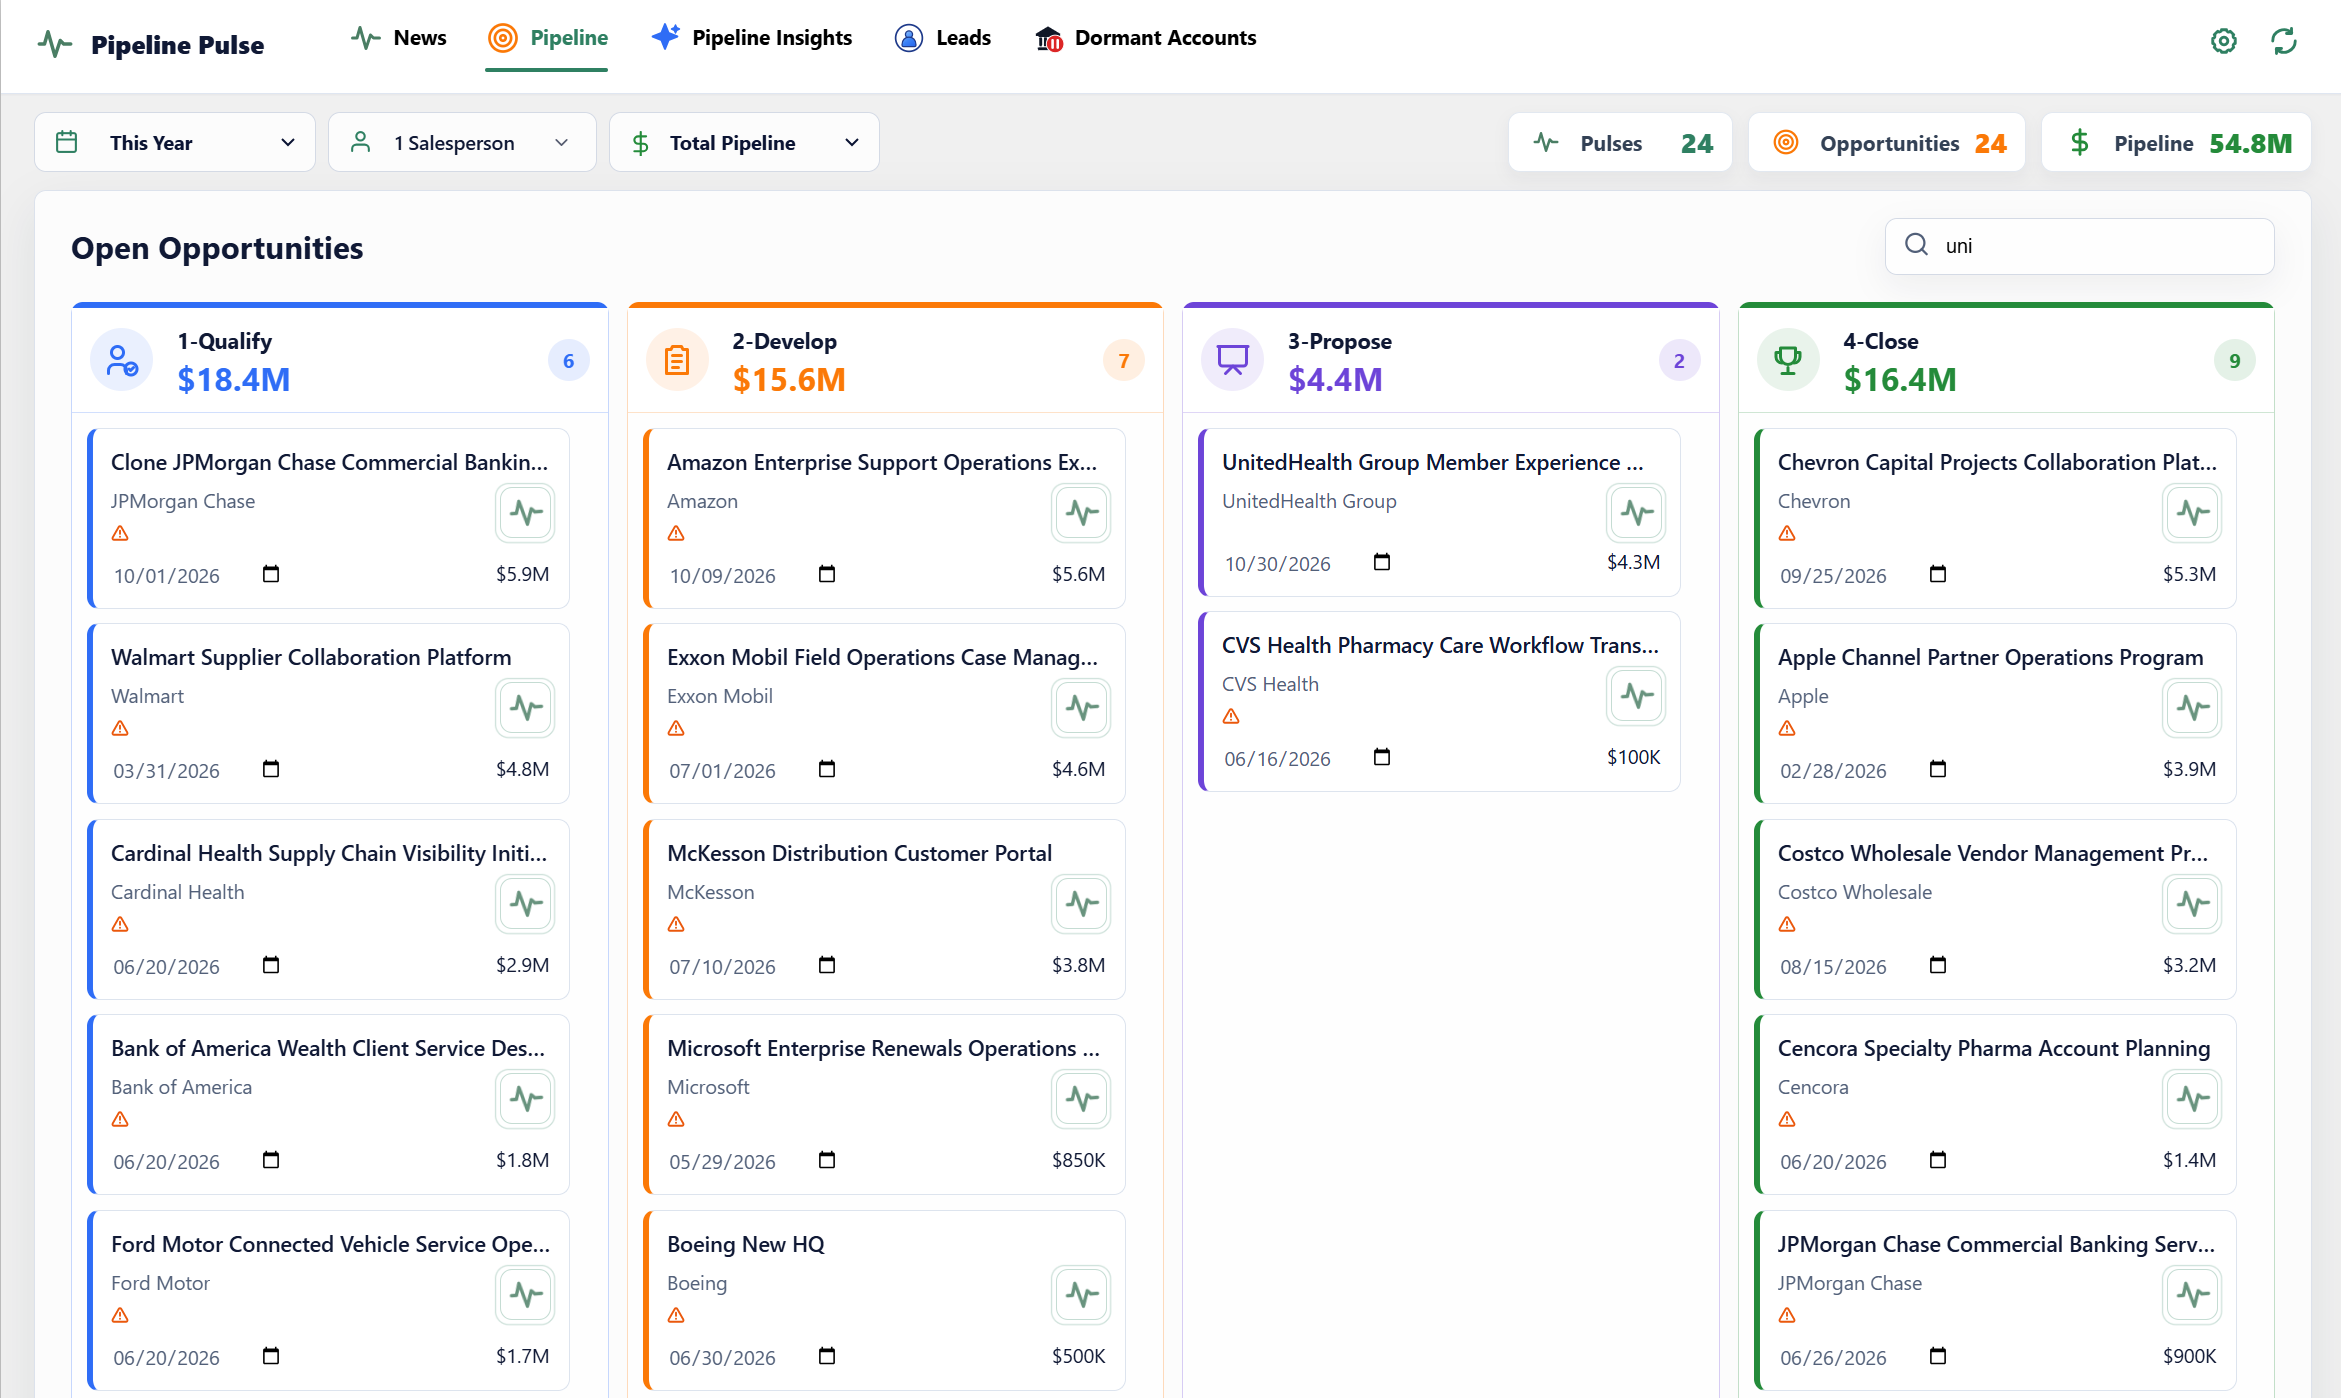Click the 3-Propose presentation icon
This screenshot has width=2341, height=1398.
pos(1232,360)
